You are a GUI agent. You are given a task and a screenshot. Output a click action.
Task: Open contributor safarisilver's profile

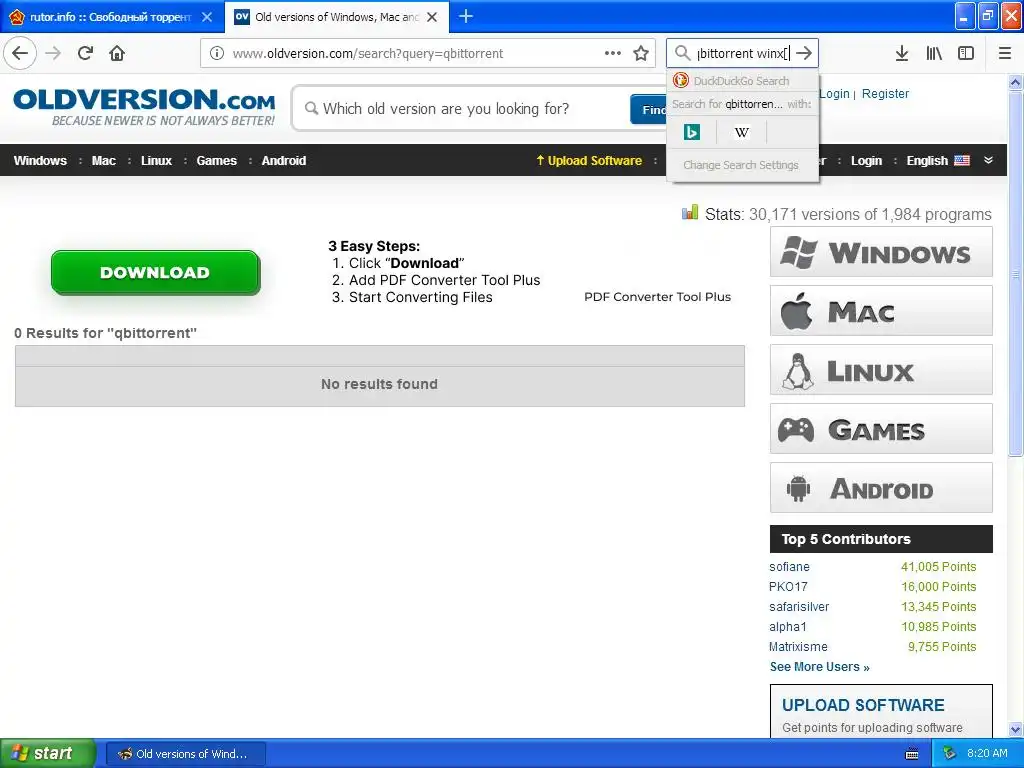click(x=799, y=607)
